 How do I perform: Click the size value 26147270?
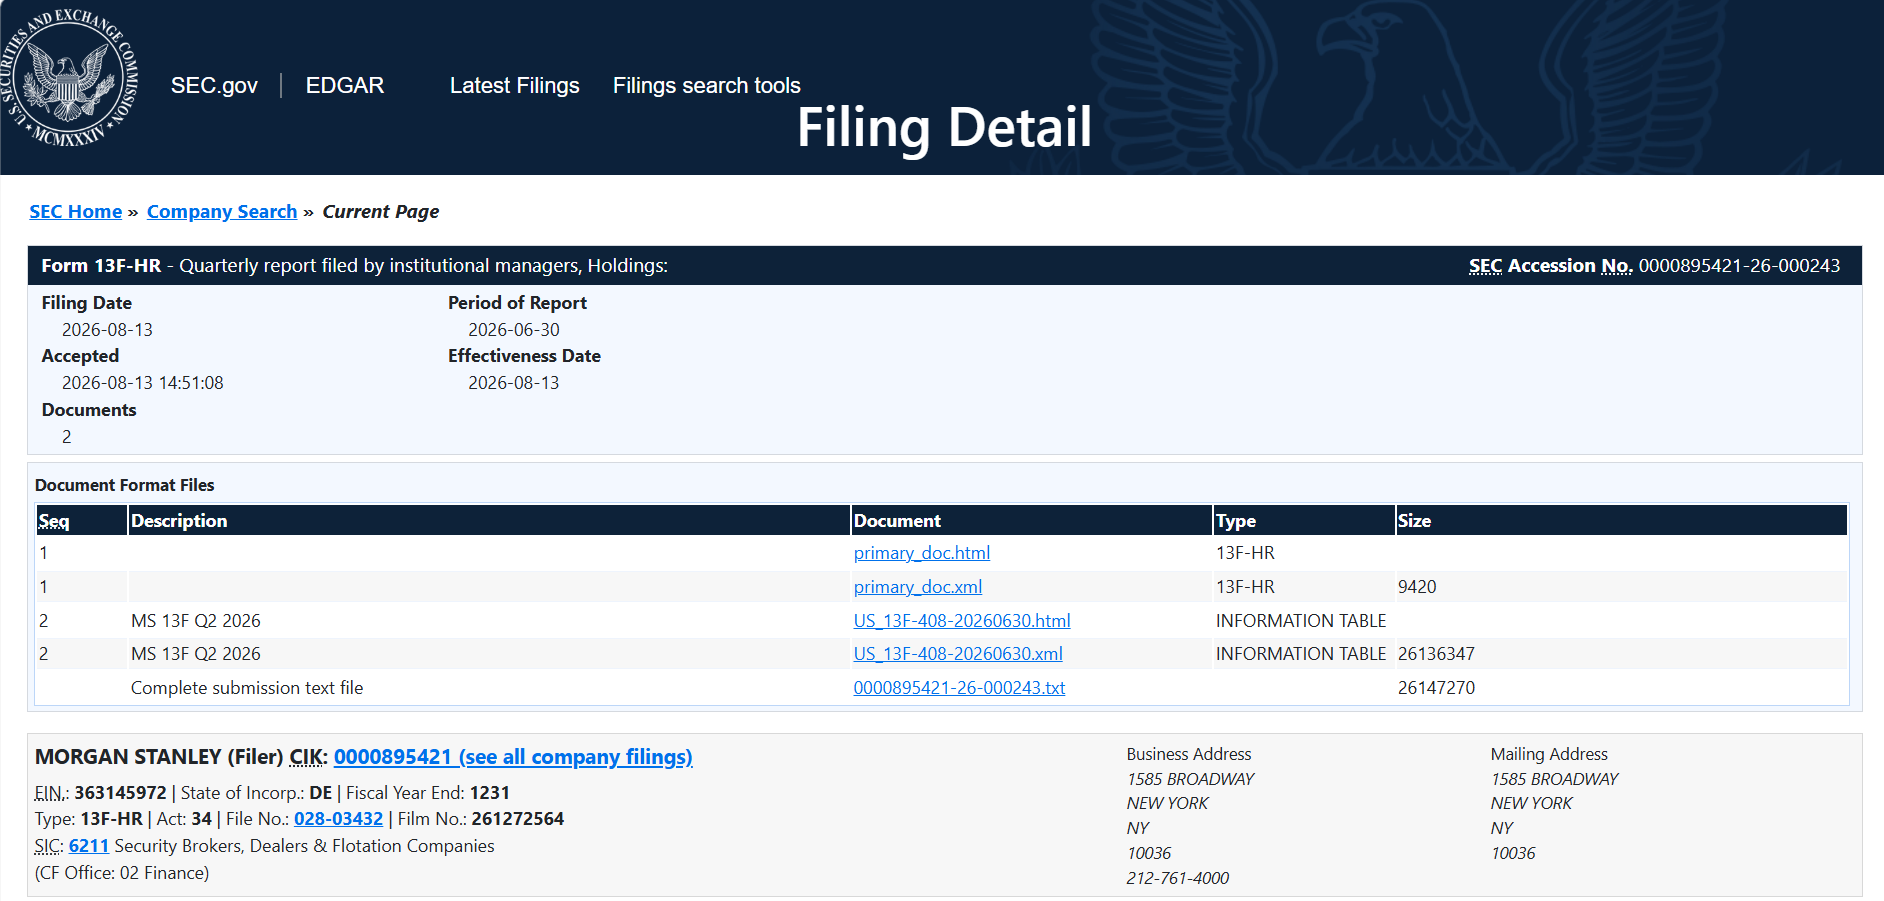pyautogui.click(x=1436, y=688)
